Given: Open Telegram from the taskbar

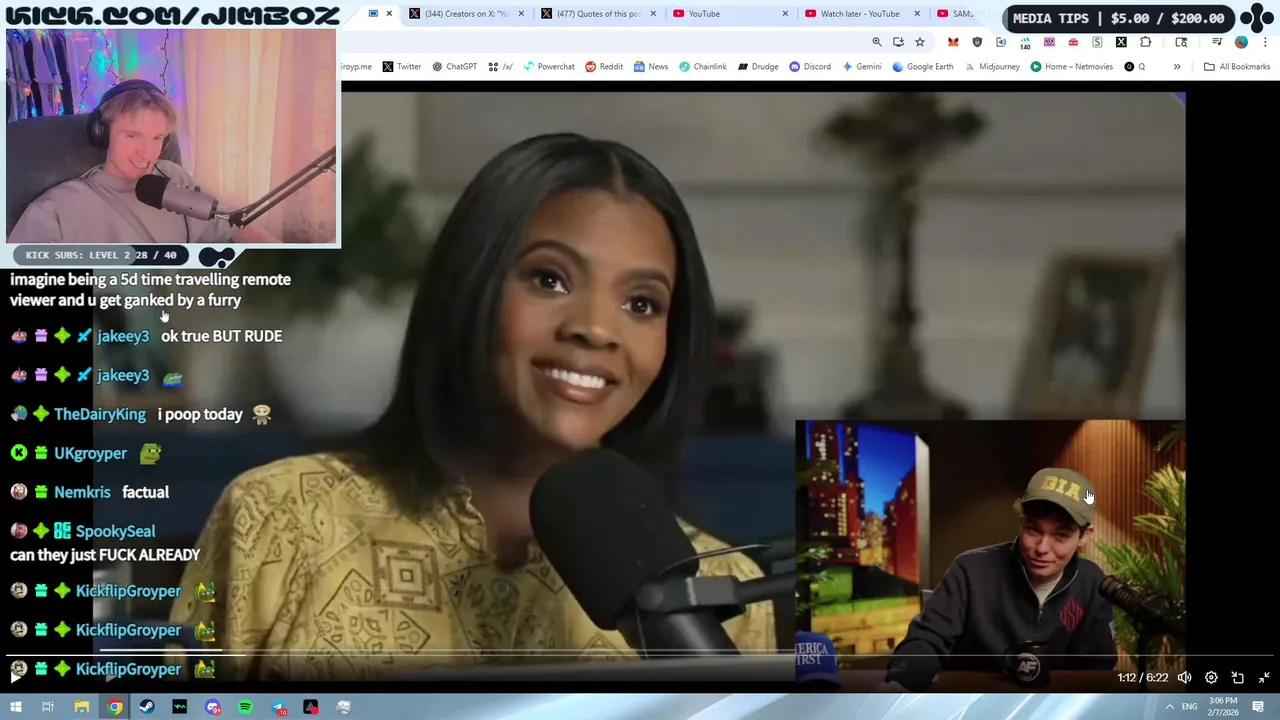Looking at the screenshot, I should pos(278,707).
